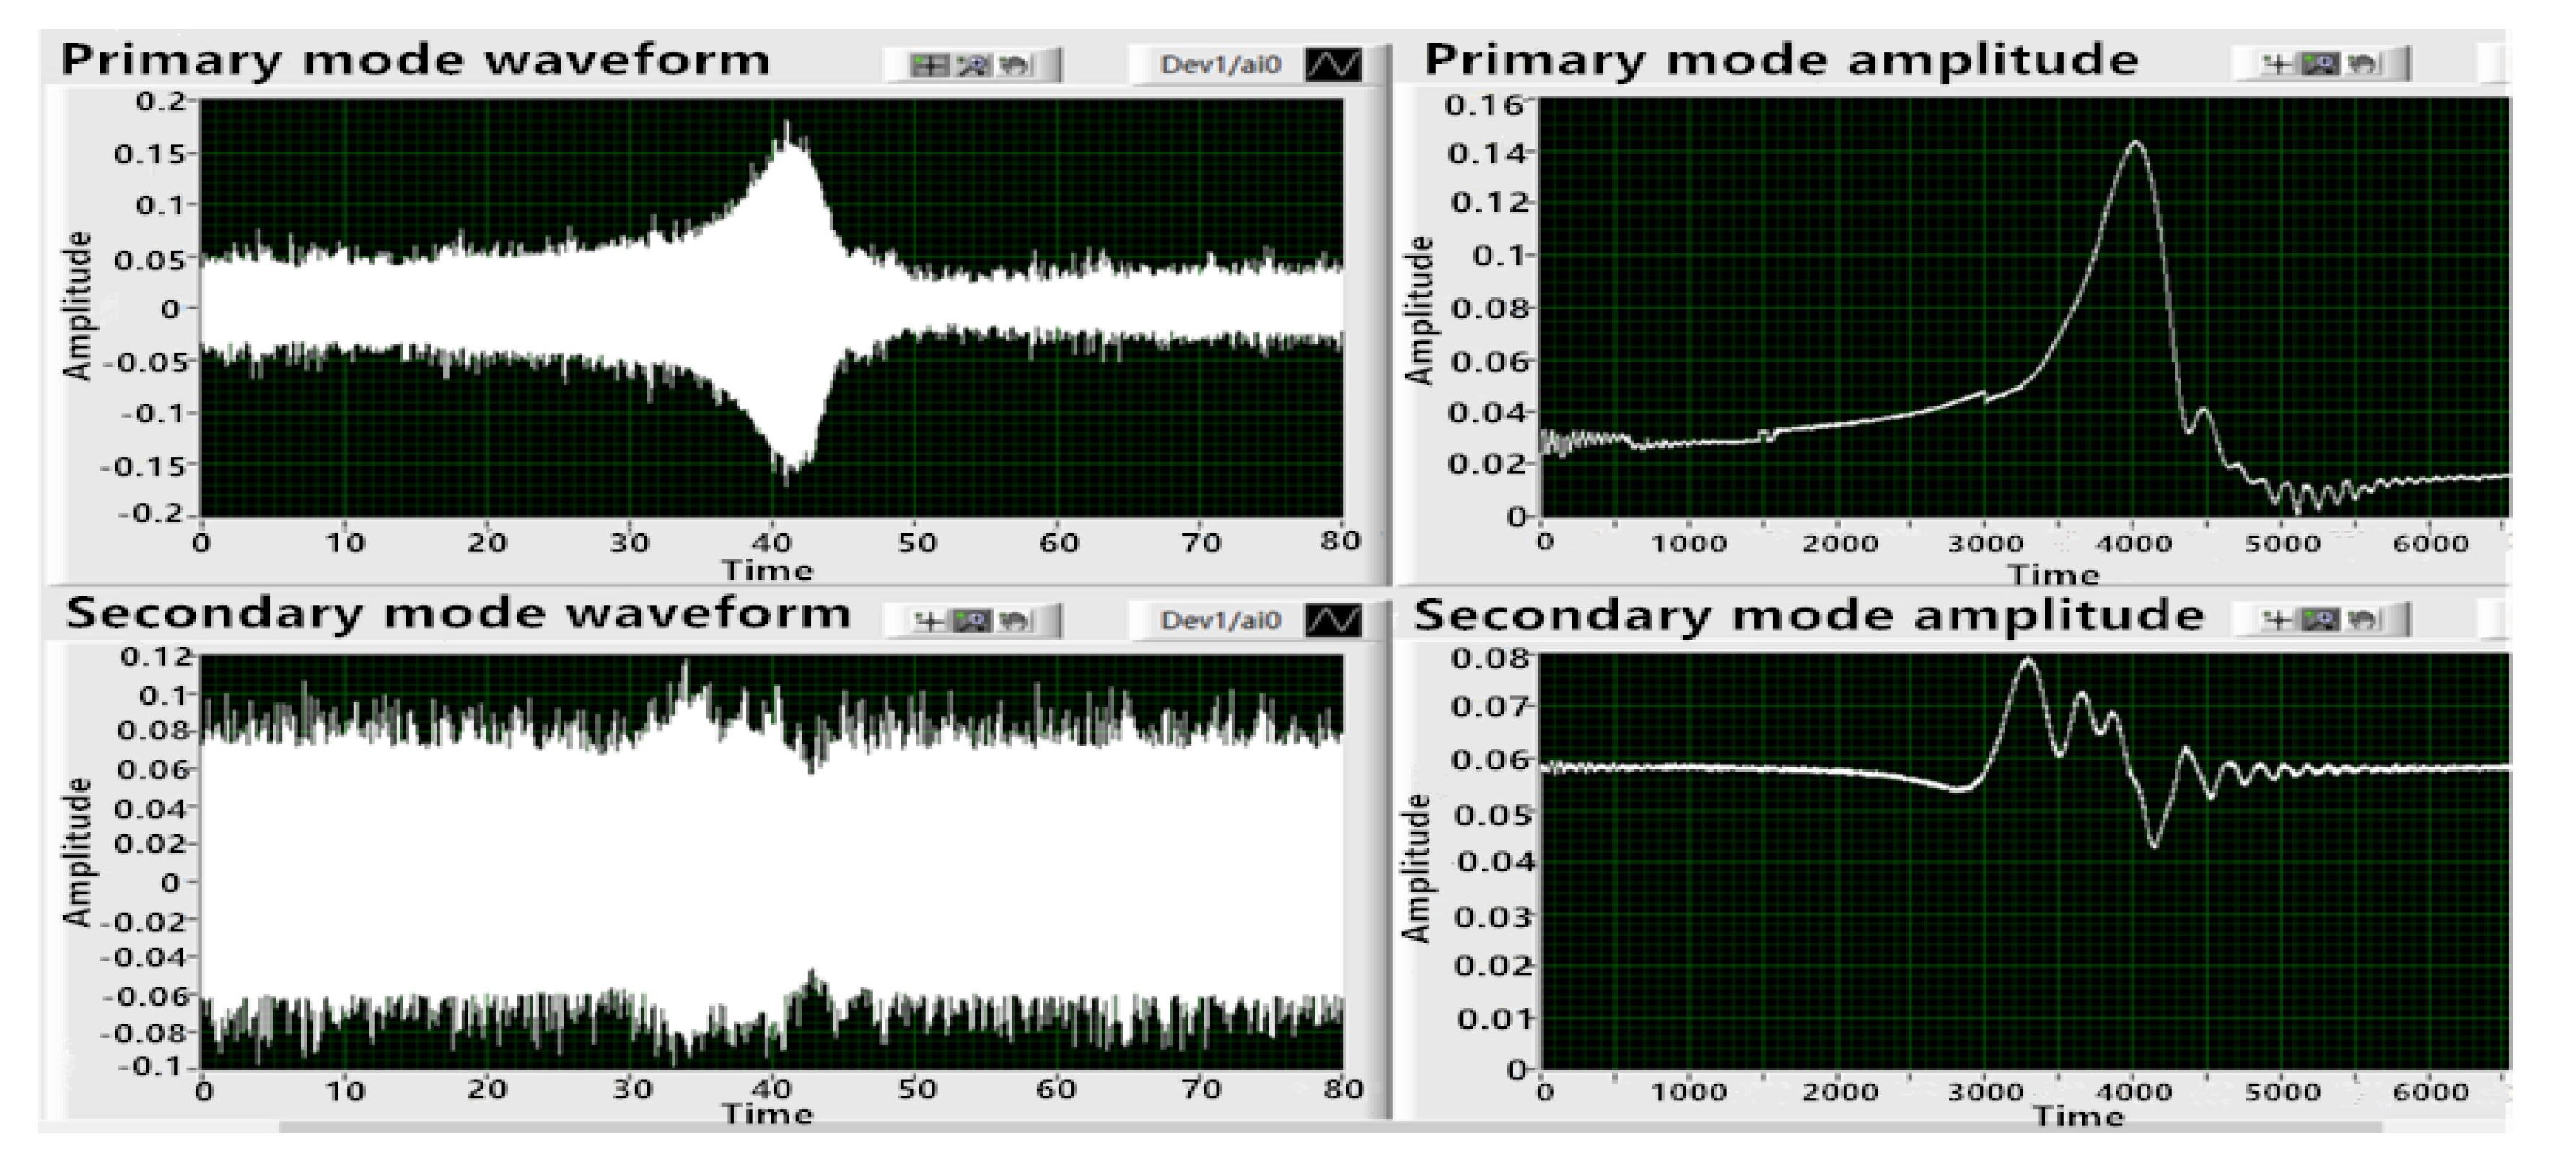Click the Secondary mode amplitude title
The width and height of the screenshot is (2576, 1173).
1809,616
